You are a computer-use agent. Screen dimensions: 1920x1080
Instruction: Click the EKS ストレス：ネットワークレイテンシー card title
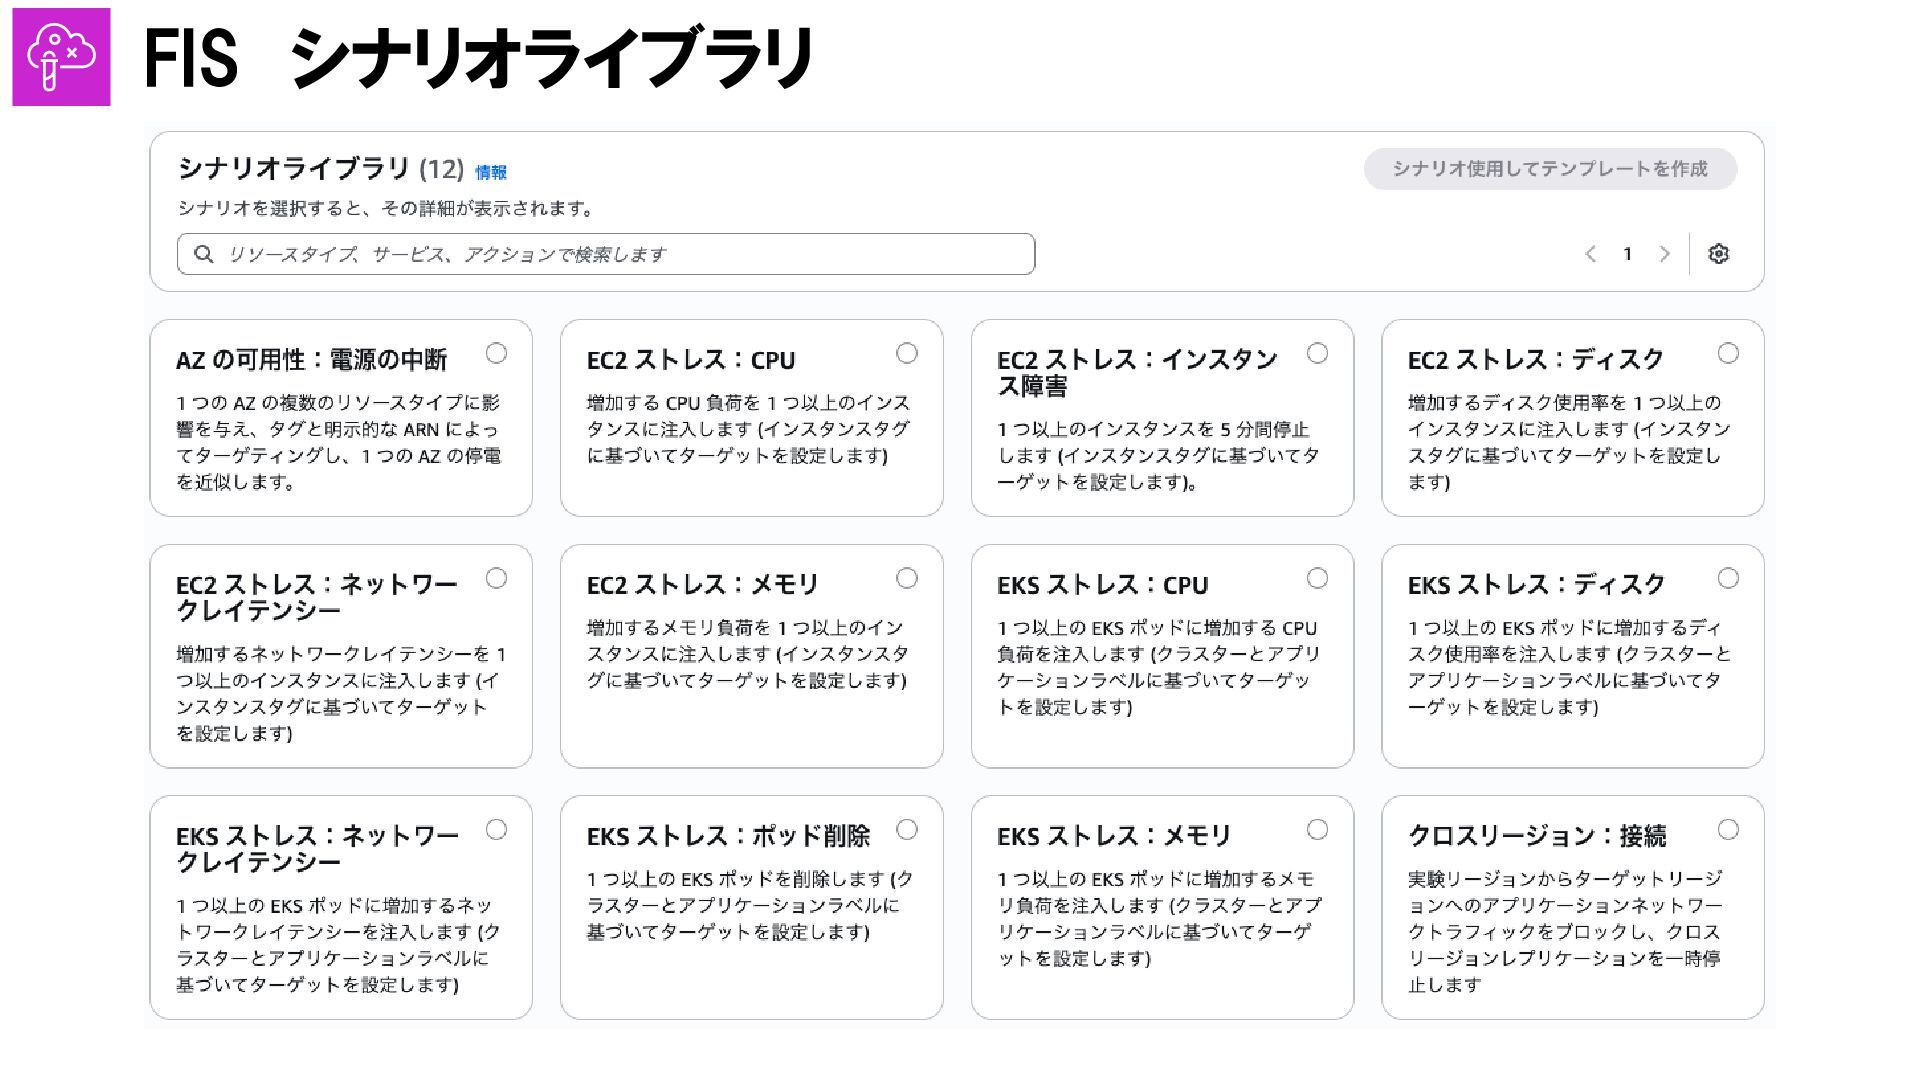[318, 849]
